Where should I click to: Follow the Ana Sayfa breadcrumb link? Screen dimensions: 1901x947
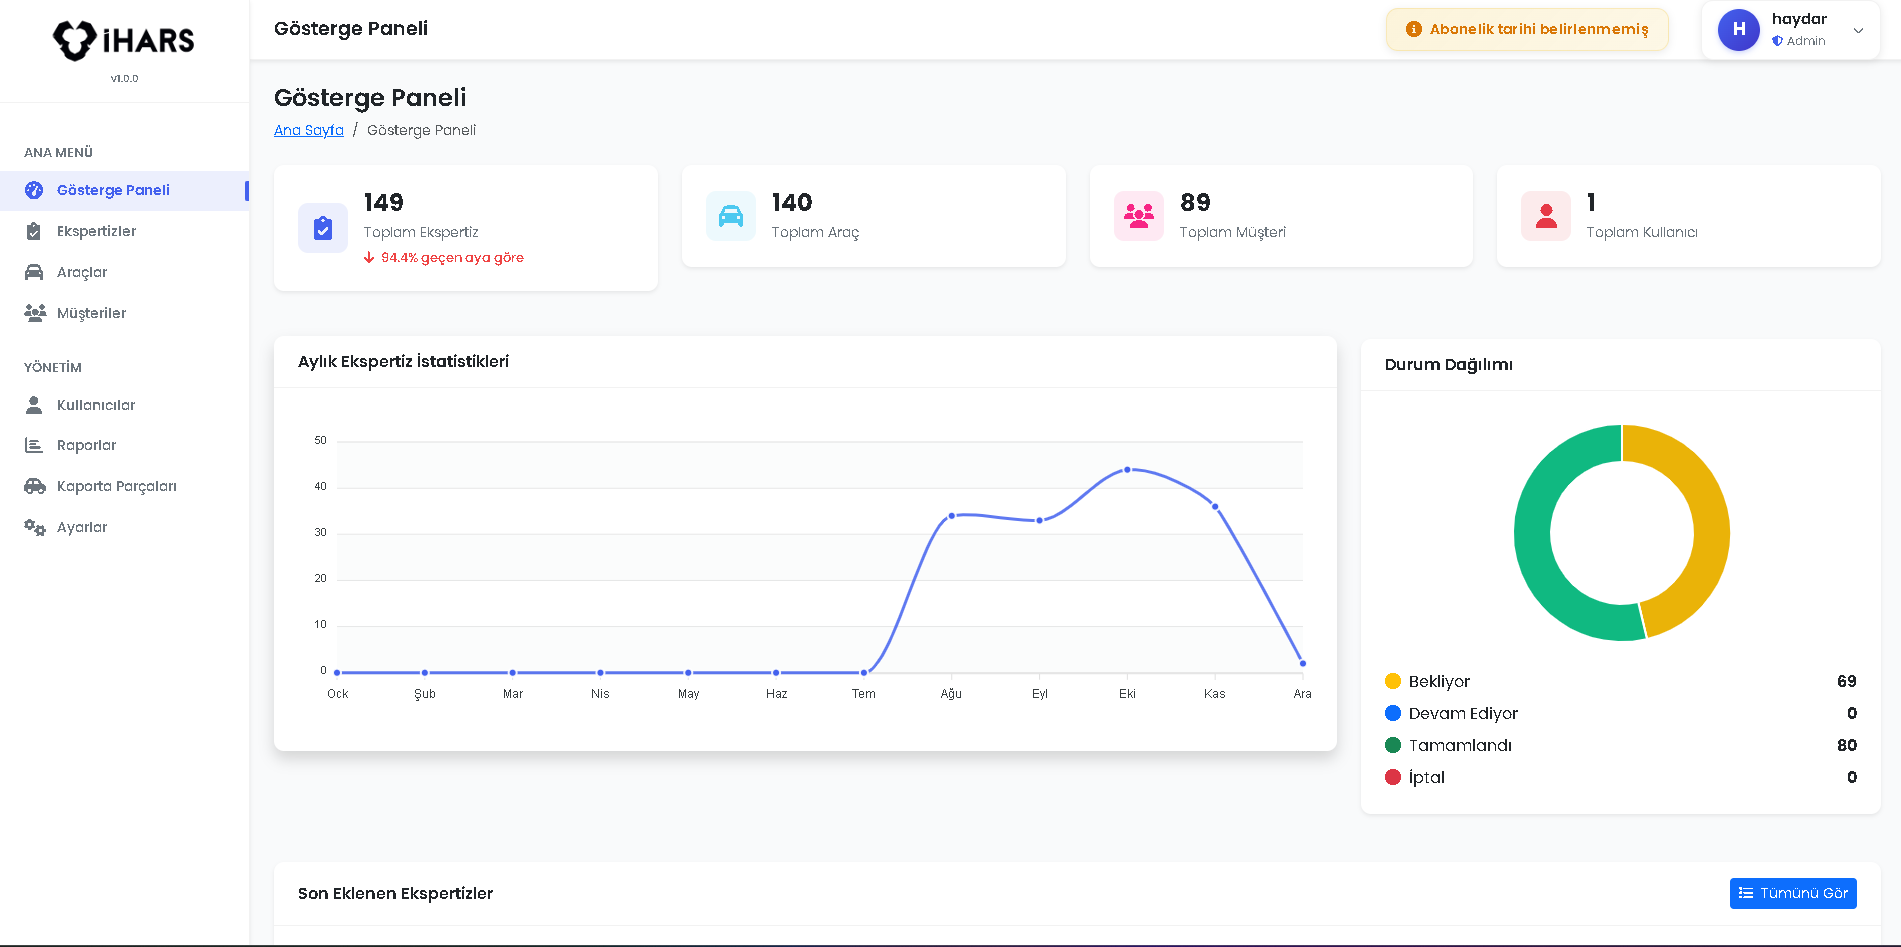coord(308,130)
